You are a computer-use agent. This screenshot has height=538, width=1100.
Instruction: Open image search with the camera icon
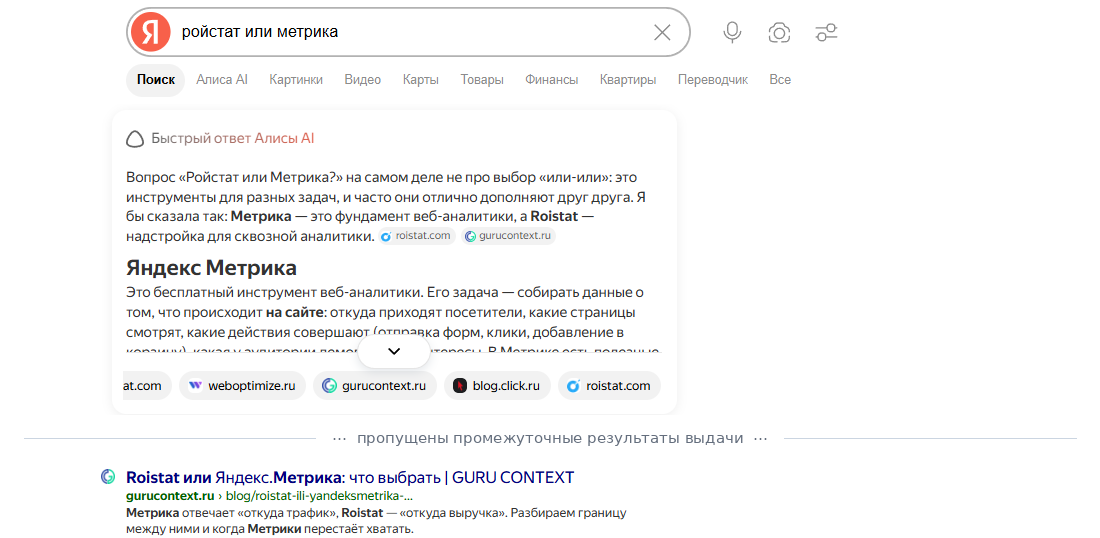point(779,32)
